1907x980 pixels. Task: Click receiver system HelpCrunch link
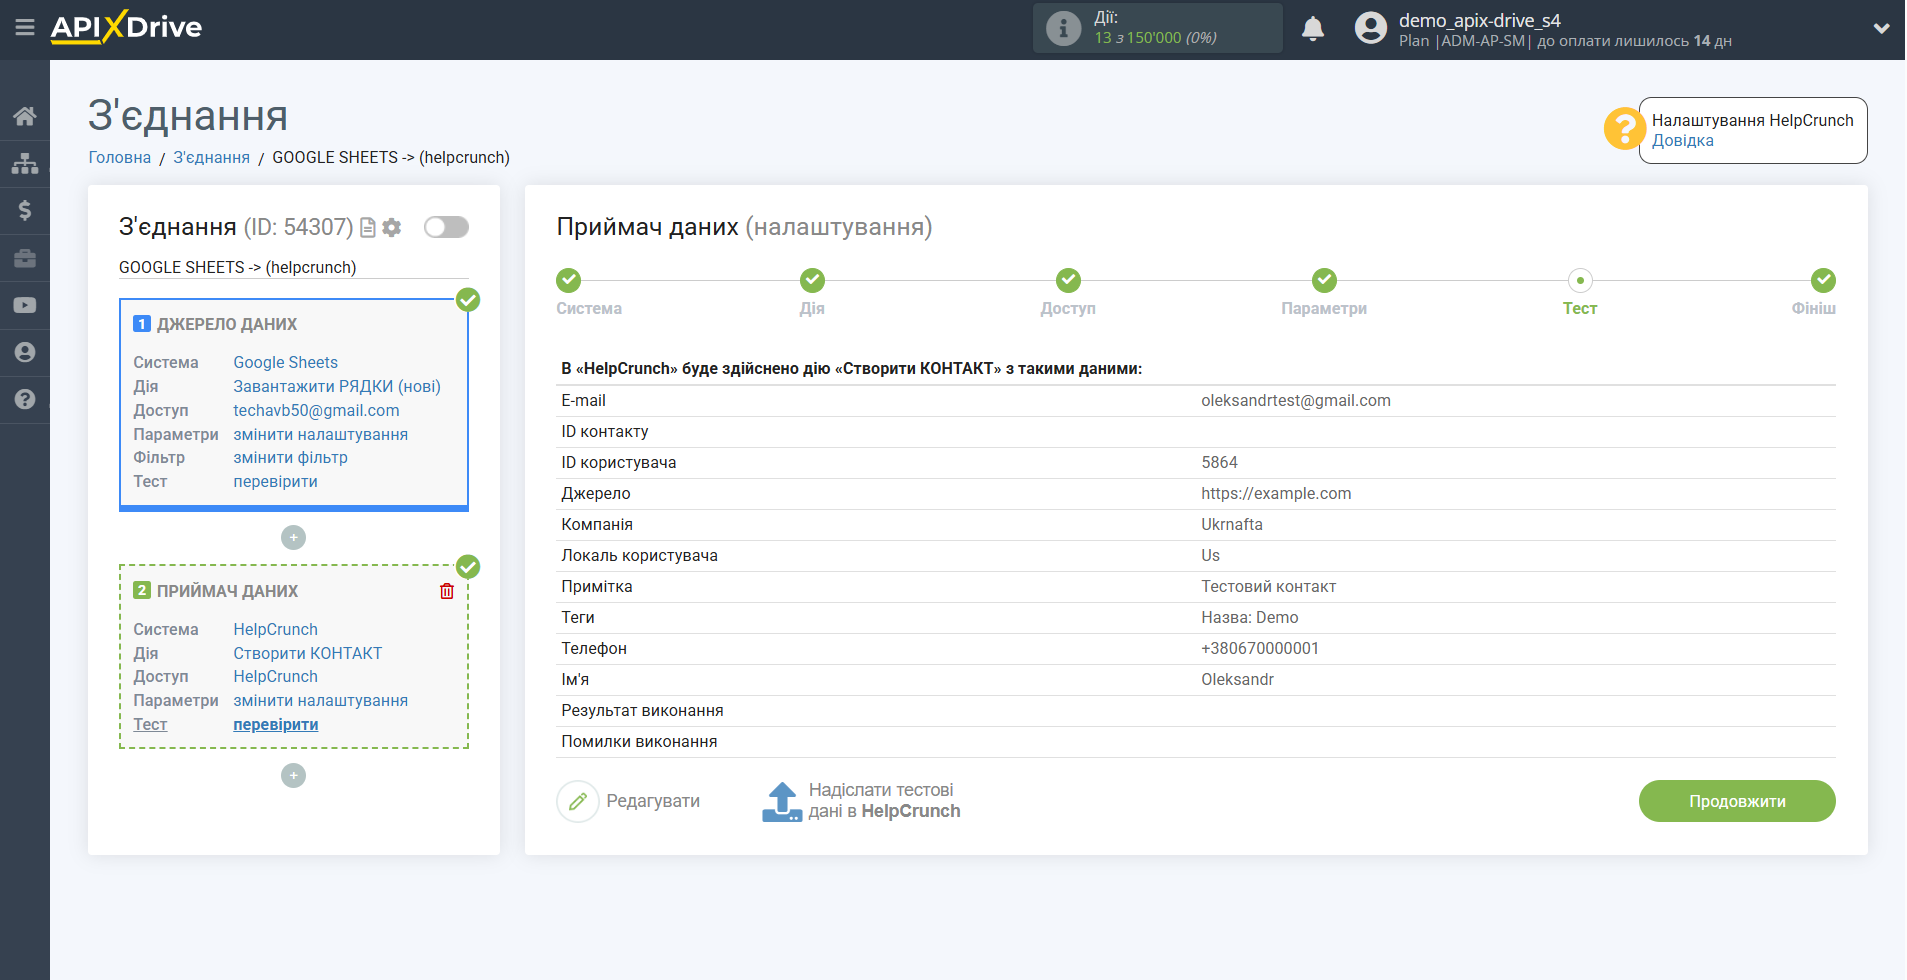276,630
